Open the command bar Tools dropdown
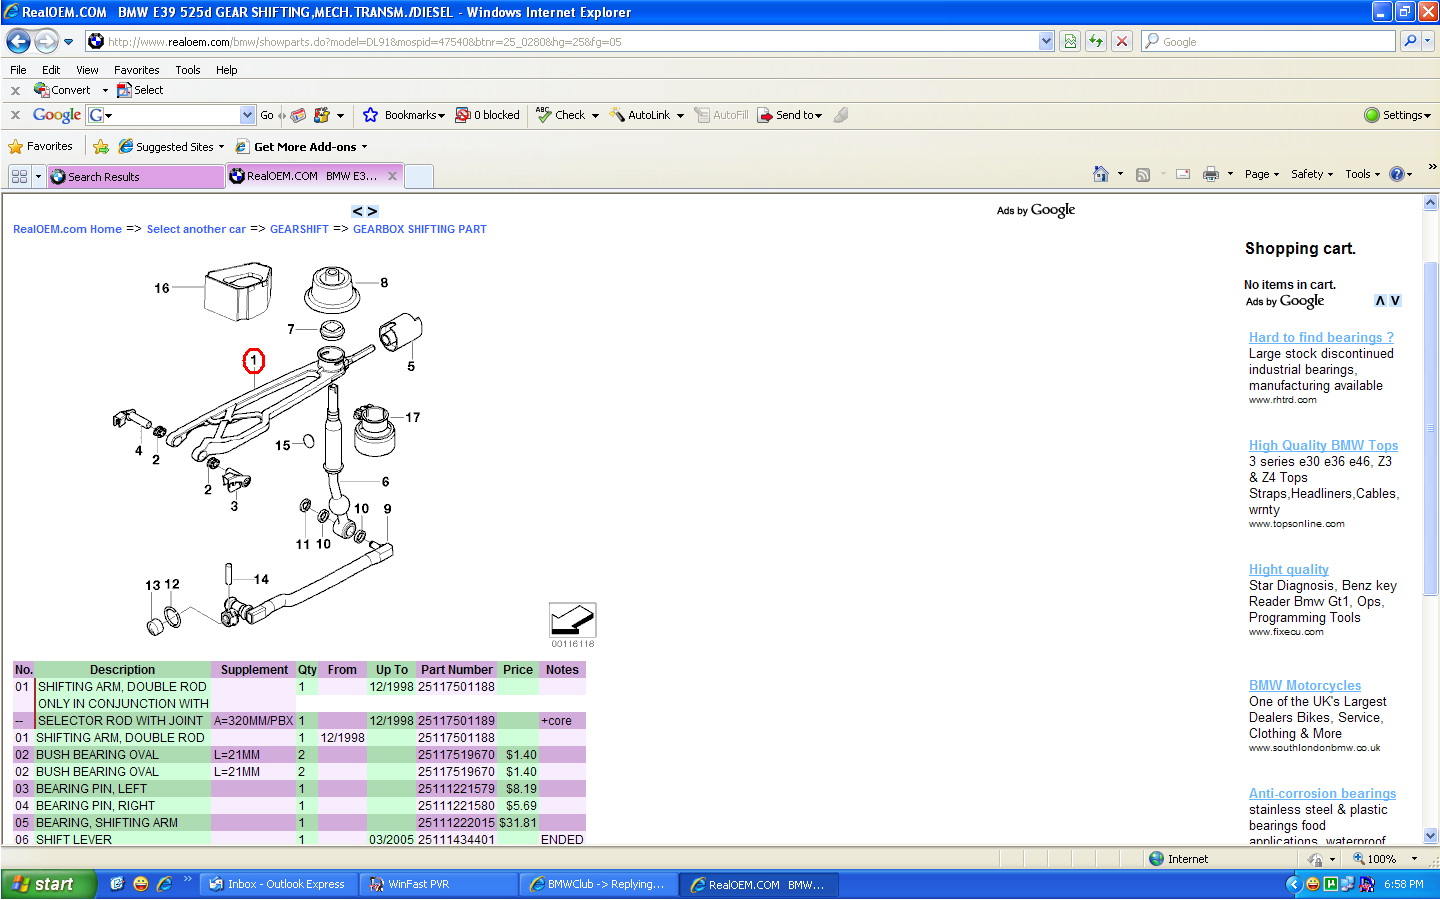The image size is (1440, 900). [1362, 174]
